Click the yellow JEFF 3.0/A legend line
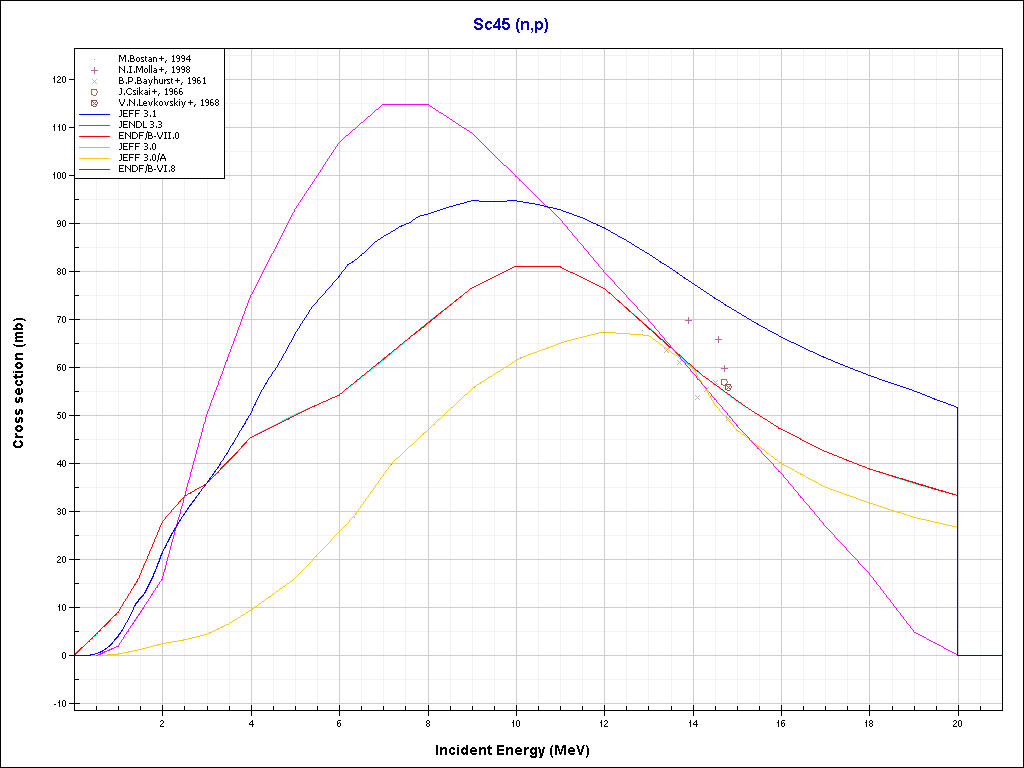The width and height of the screenshot is (1024, 768). pyautogui.click(x=96, y=158)
